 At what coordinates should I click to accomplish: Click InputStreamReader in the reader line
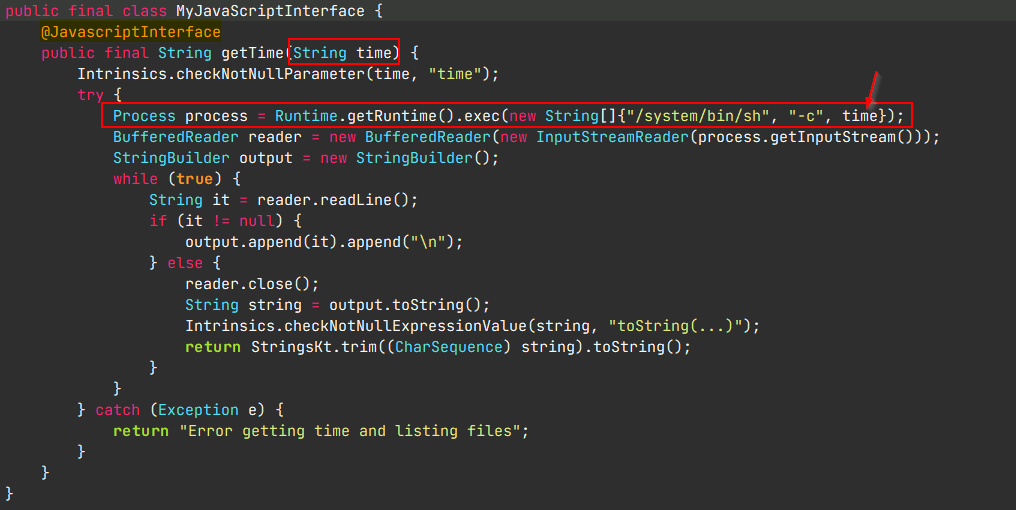pos(612,137)
